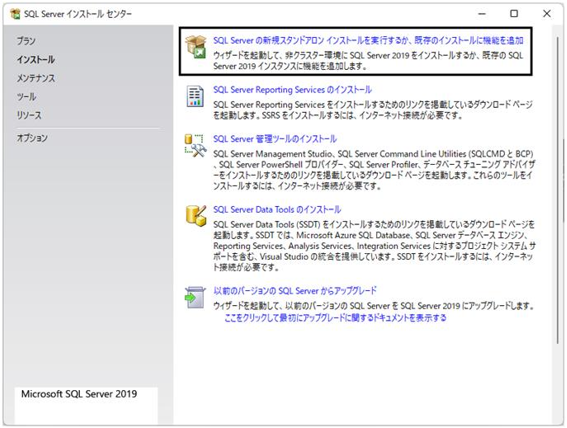Viewport: 567px width, 428px height.
Task: Click the Reporting Services report document icon
Action: [x=195, y=96]
